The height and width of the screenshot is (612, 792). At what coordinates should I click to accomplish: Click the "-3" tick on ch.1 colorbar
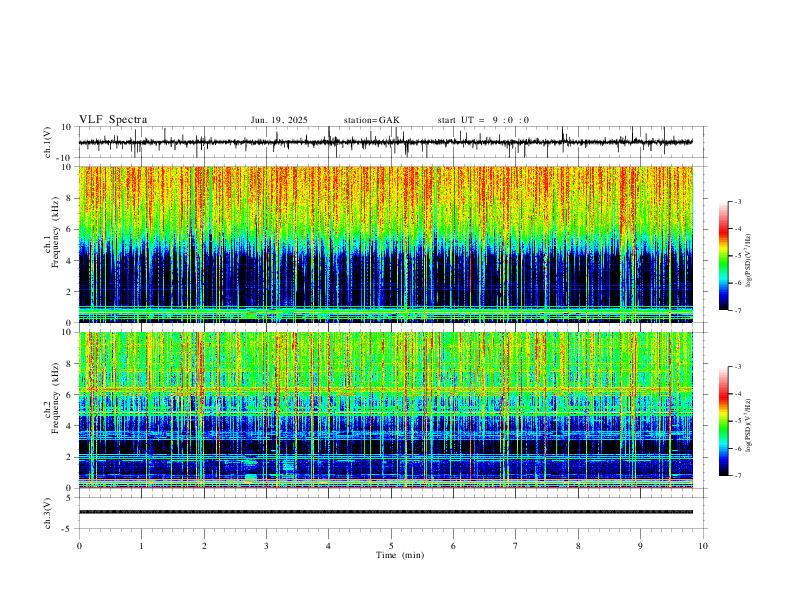(737, 201)
